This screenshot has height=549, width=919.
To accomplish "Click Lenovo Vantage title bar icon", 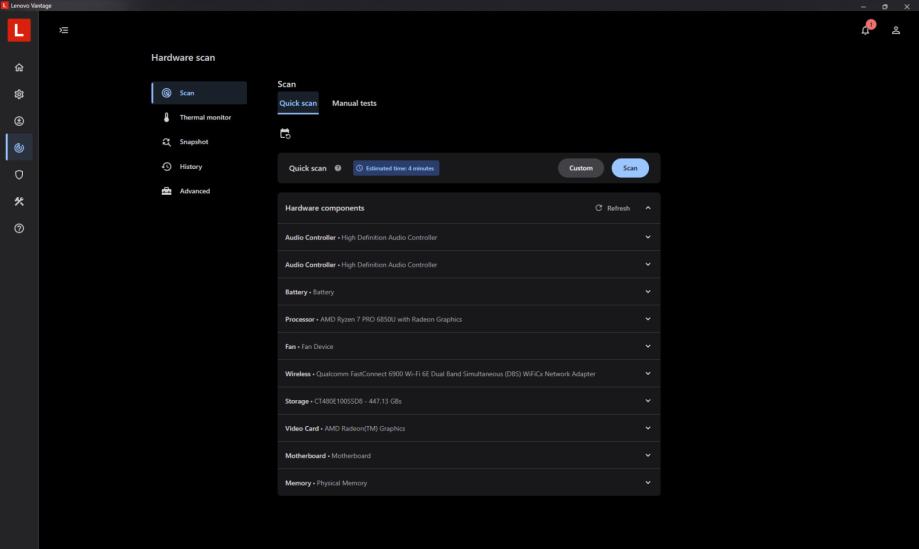I will (x=5, y=5).
